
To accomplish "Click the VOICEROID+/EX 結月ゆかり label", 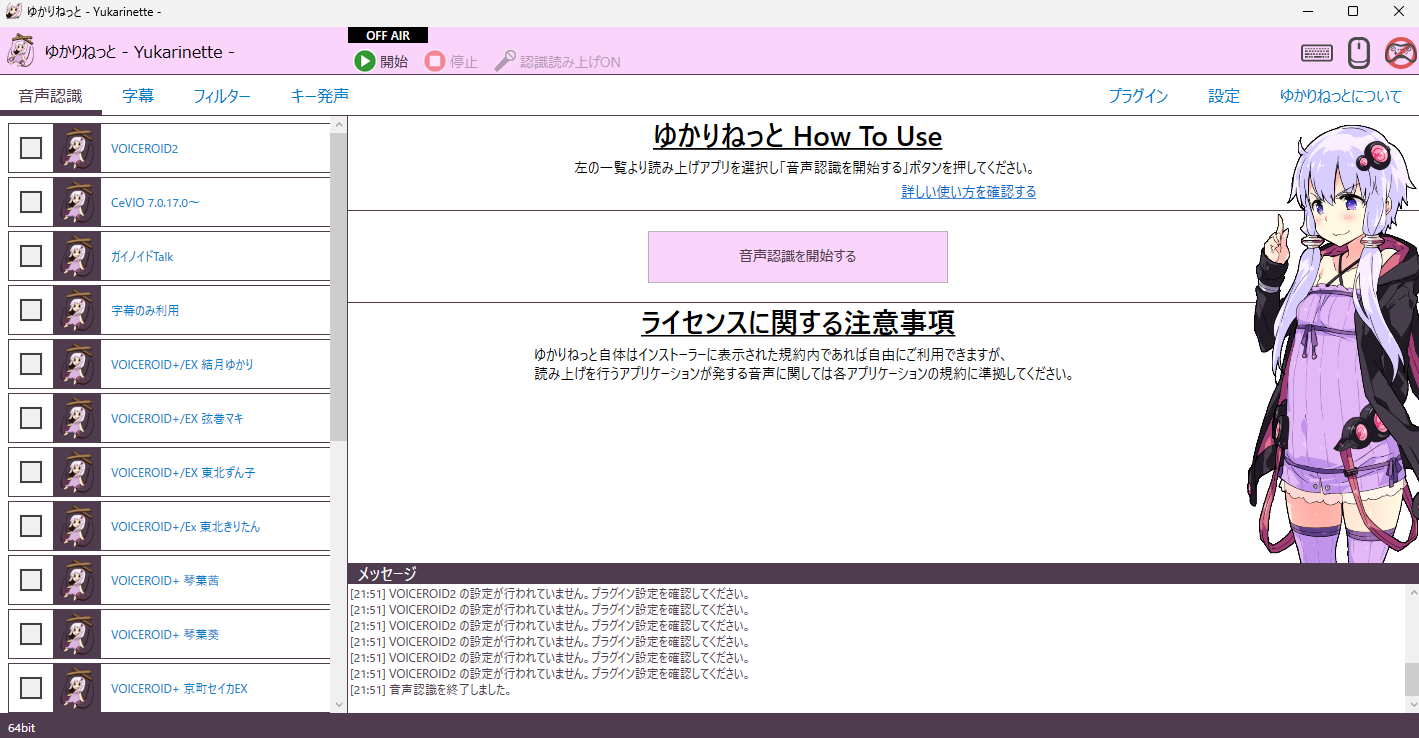I will pyautogui.click(x=182, y=365).
